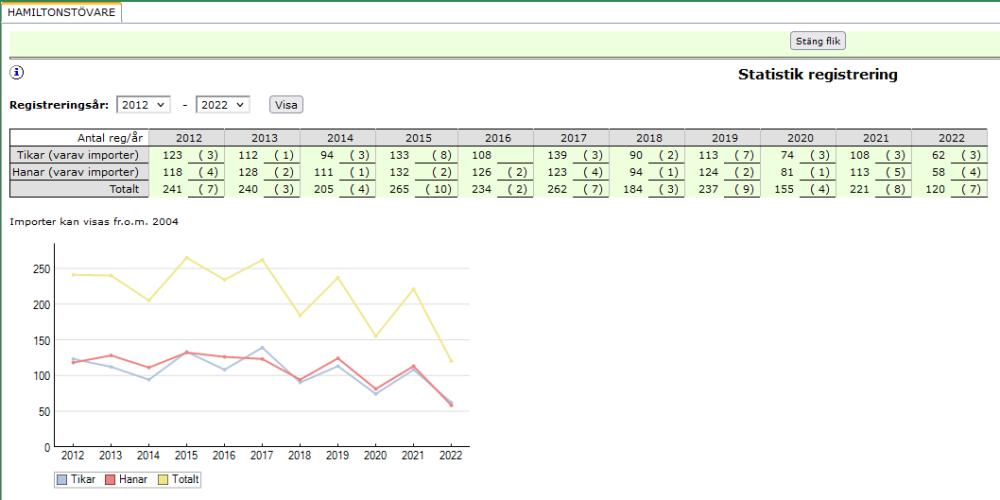Click the Registreringsår label

(x=59, y=105)
